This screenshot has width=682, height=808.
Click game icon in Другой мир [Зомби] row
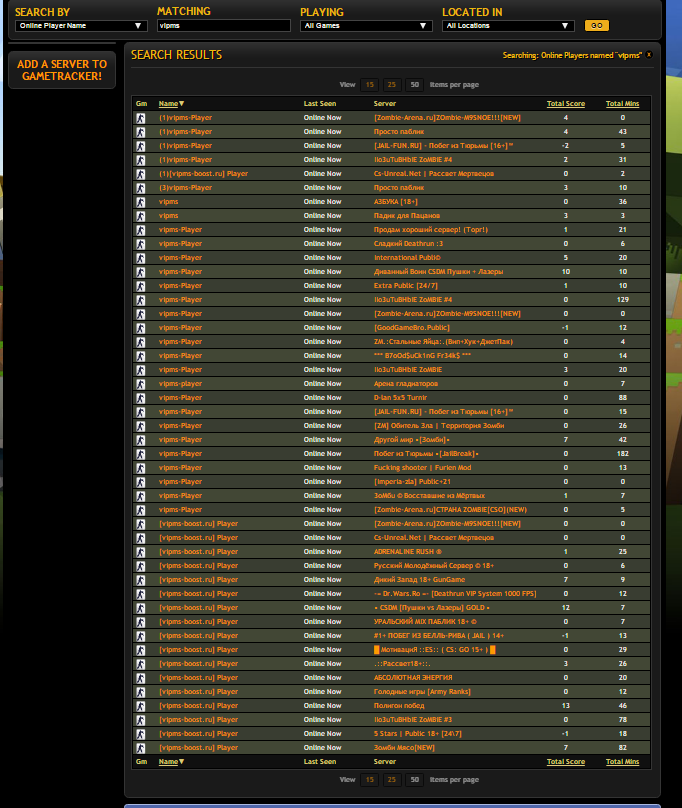pos(140,440)
